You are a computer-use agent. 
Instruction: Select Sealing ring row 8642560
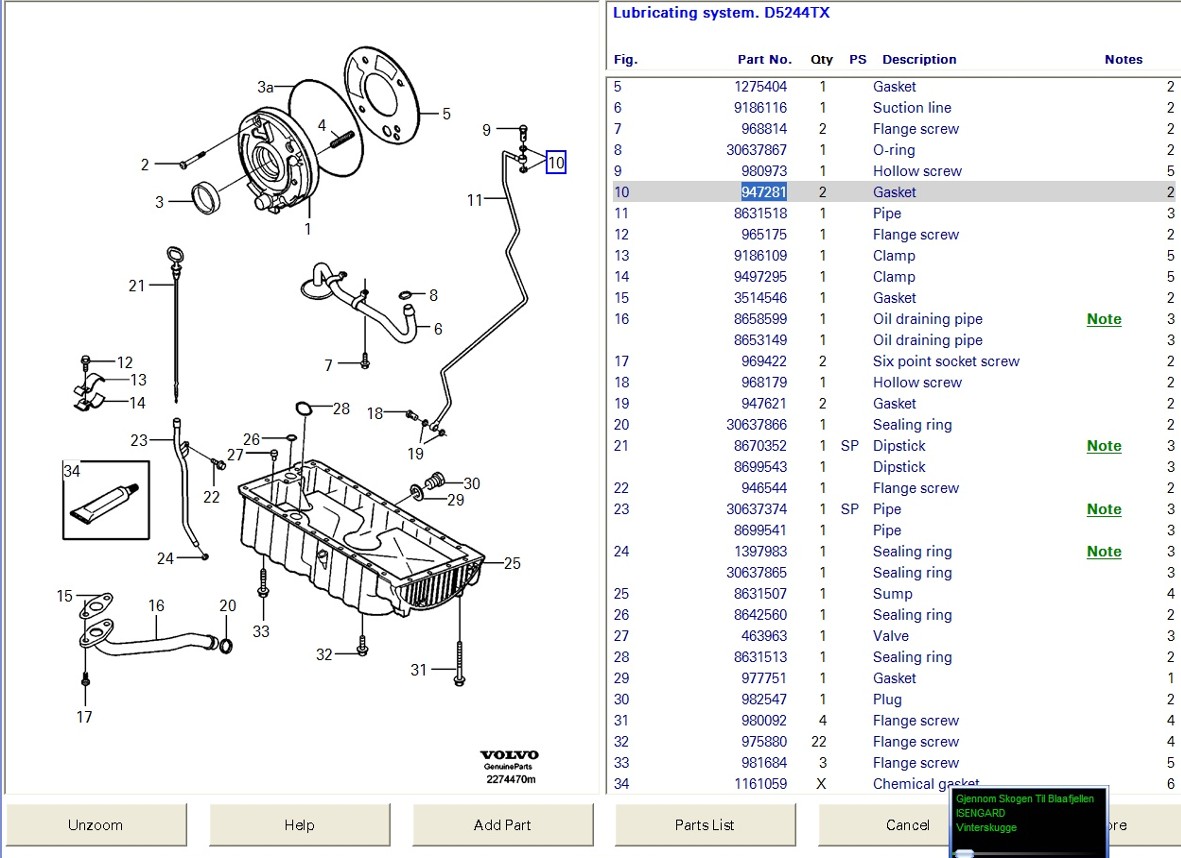click(x=893, y=615)
